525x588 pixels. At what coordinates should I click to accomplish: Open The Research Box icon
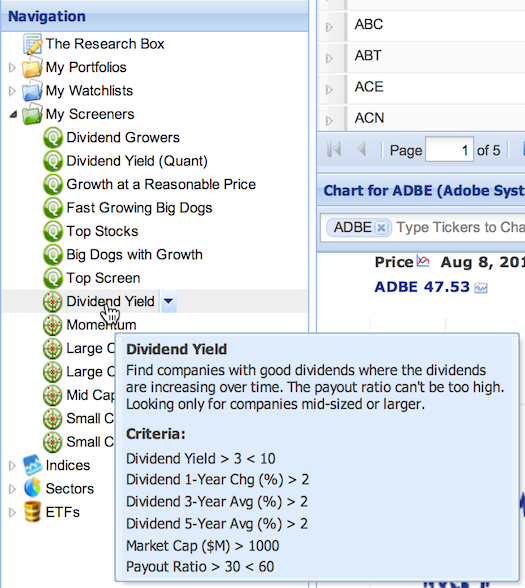(x=32, y=44)
